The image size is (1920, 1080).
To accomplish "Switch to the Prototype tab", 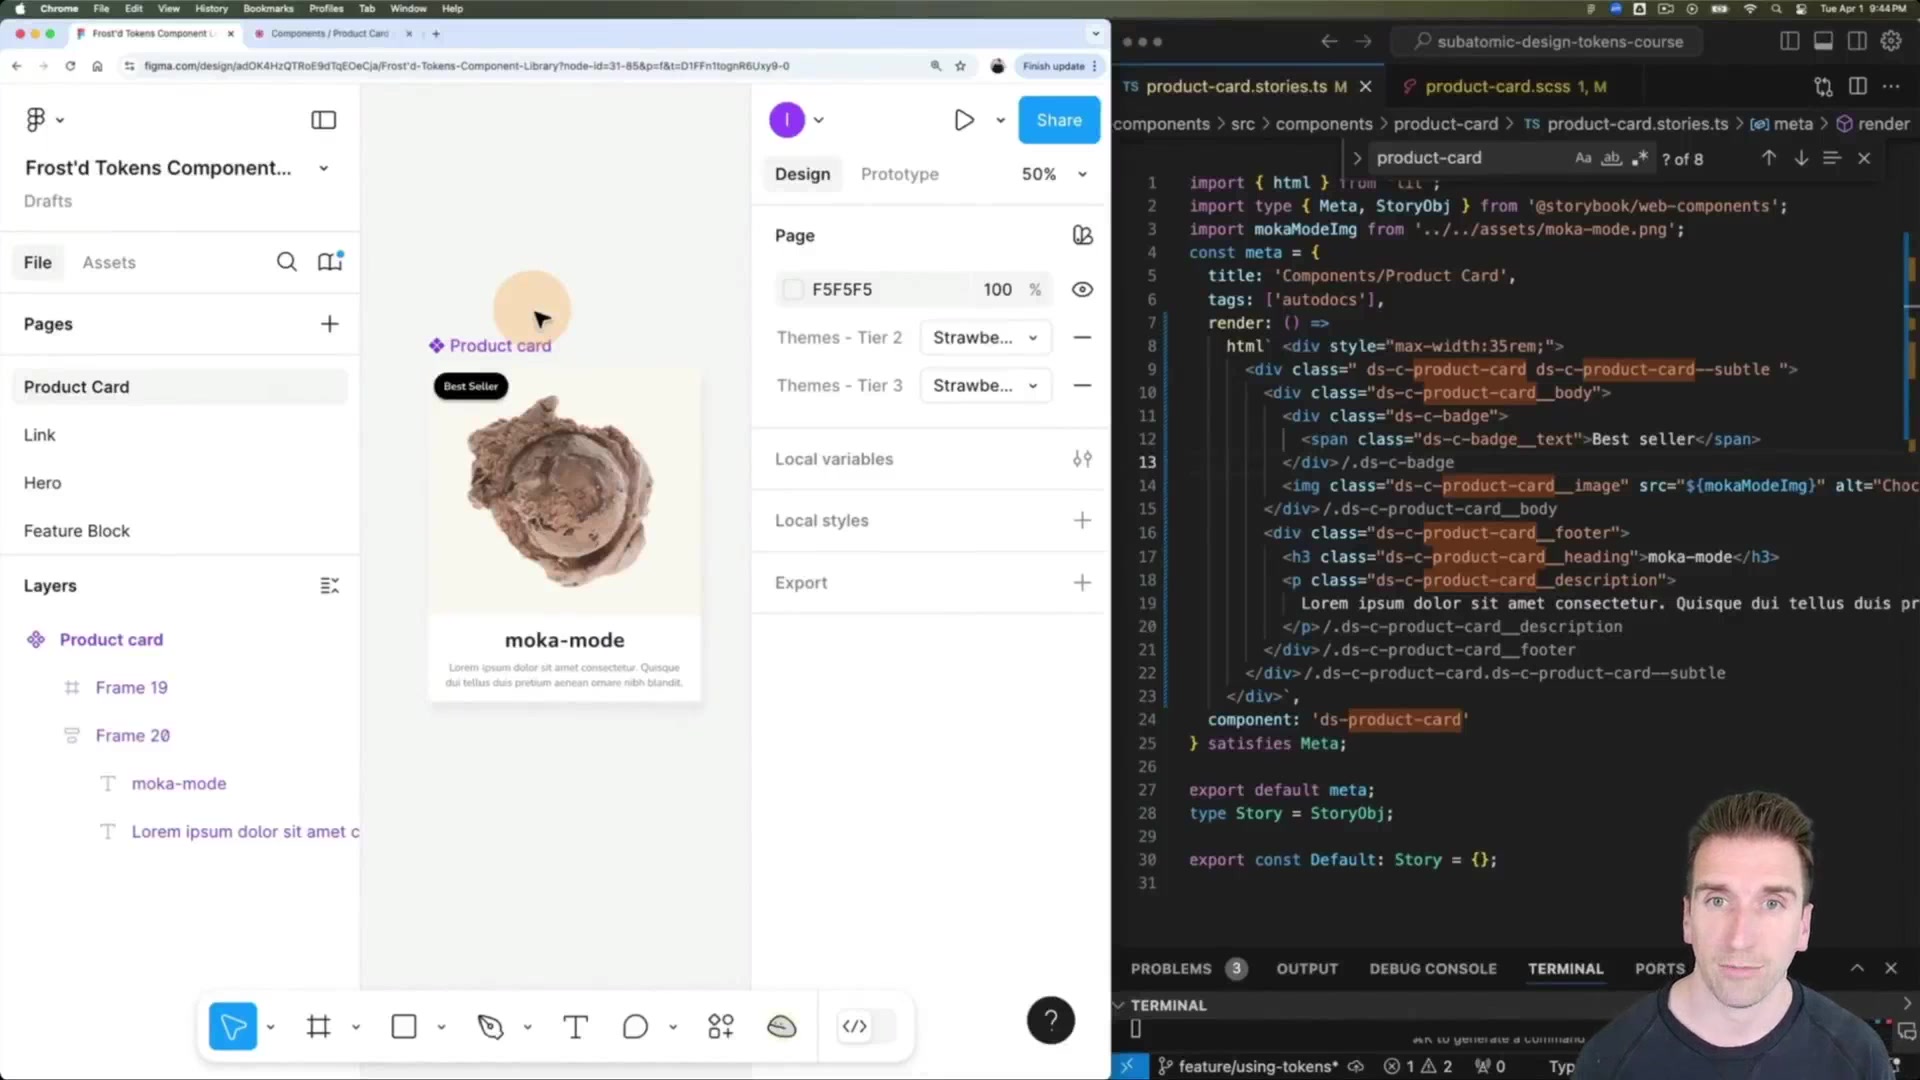I will pos(899,174).
